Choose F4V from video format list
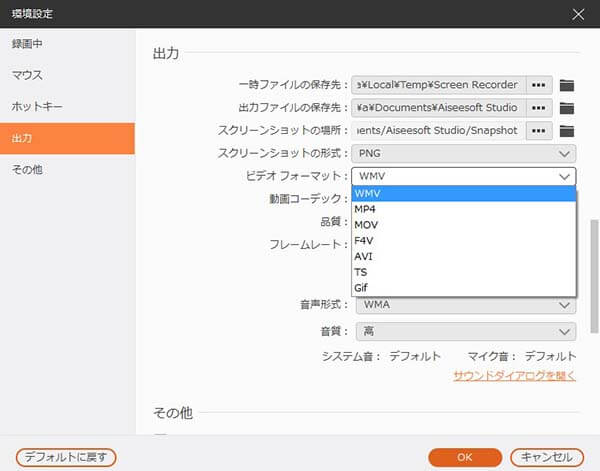This screenshot has width=600, height=471. [x=463, y=241]
